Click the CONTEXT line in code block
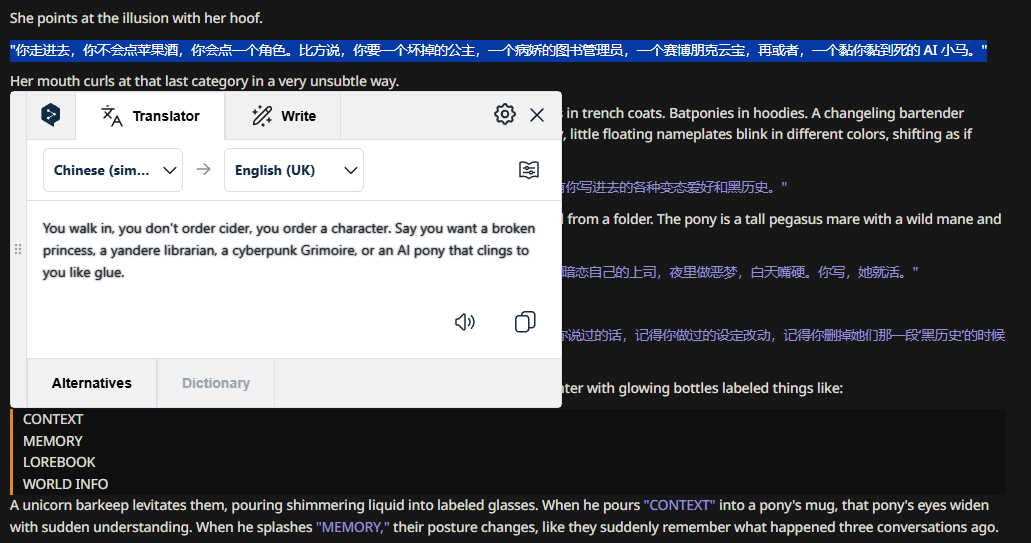Viewport: 1031px width, 543px height. 53,419
